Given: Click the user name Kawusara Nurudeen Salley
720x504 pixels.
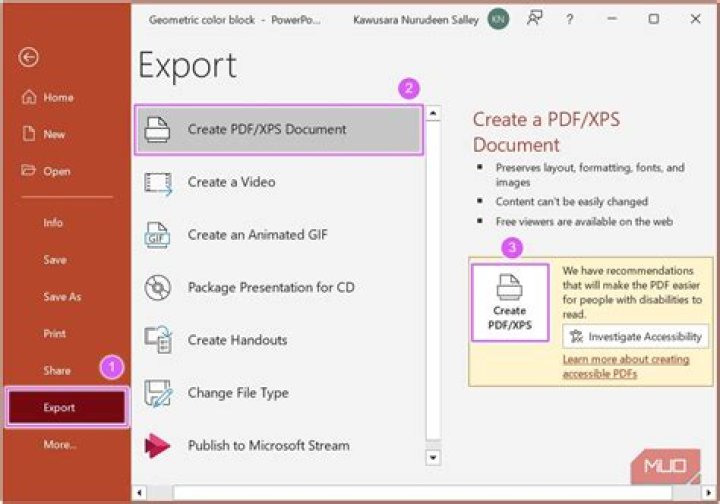Looking at the screenshot, I should click(416, 20).
